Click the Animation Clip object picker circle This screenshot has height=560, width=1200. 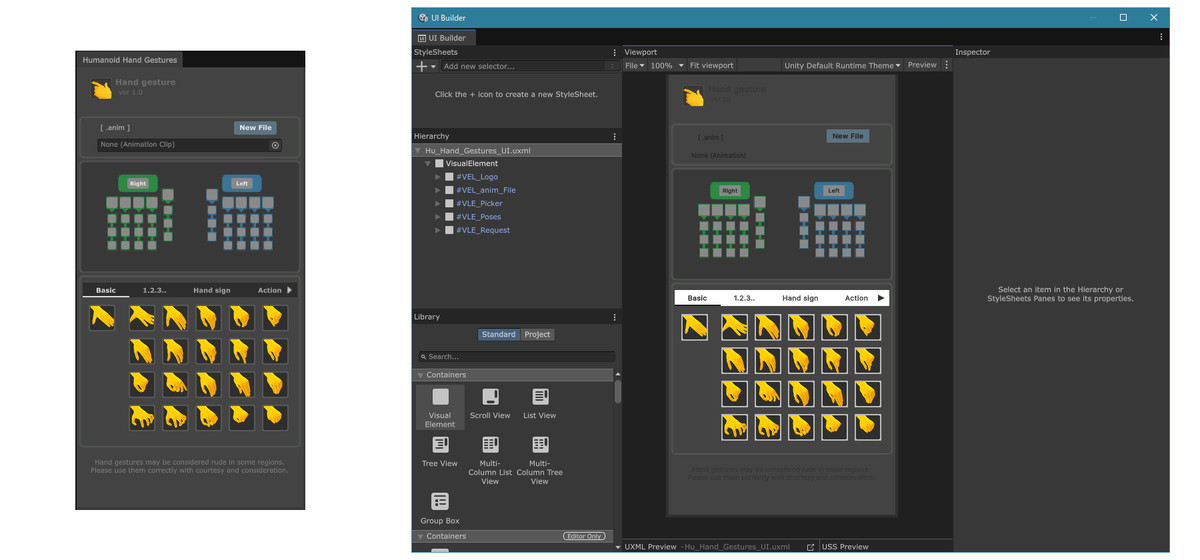click(x=275, y=145)
